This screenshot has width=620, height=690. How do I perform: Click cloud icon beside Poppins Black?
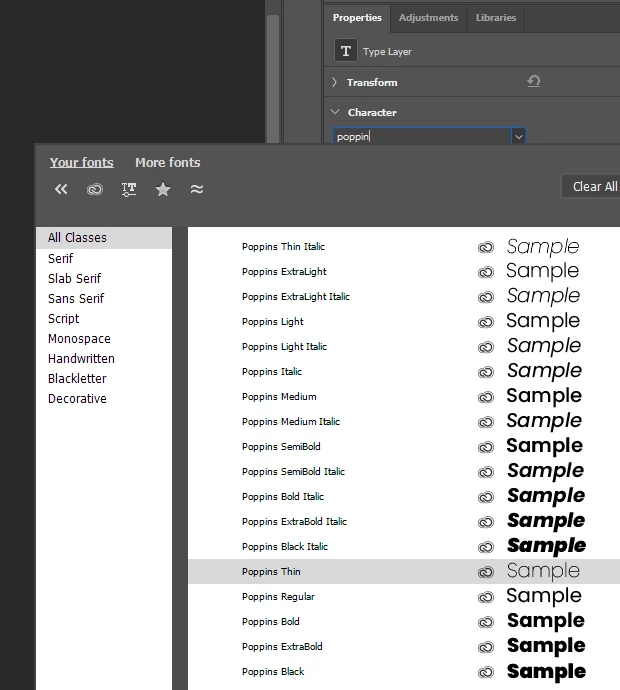486,672
